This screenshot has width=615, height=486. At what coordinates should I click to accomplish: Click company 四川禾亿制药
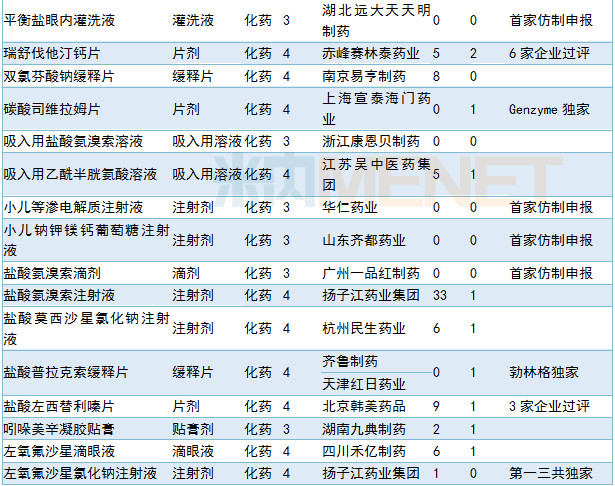[364, 451]
